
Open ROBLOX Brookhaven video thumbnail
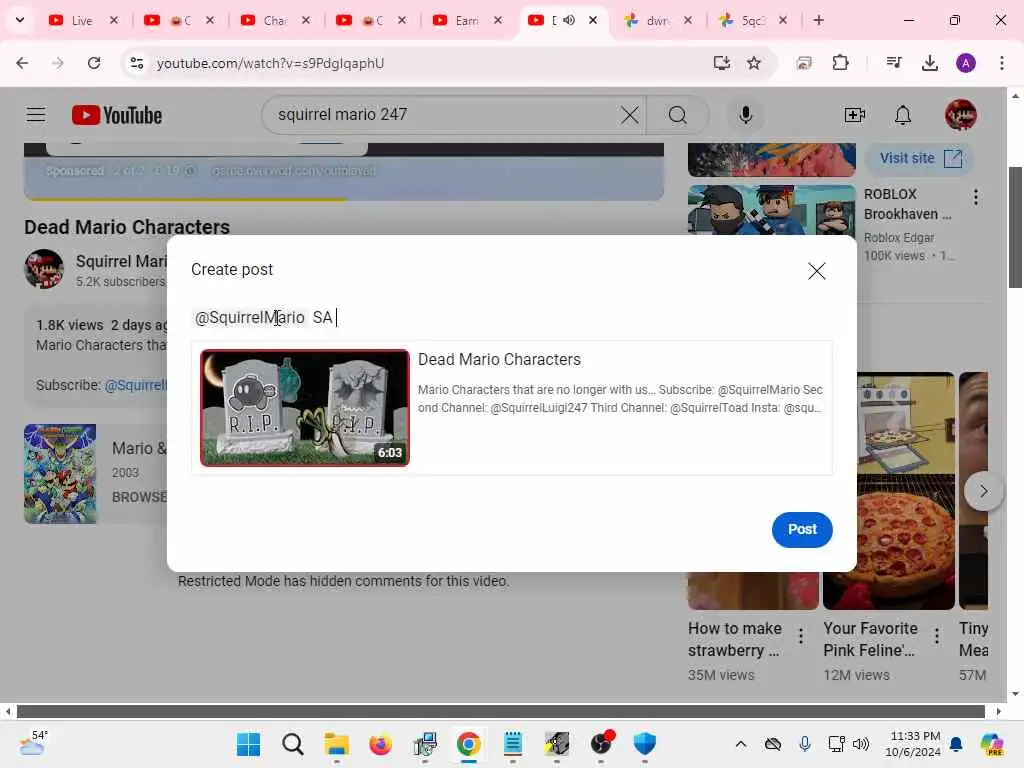click(x=771, y=210)
